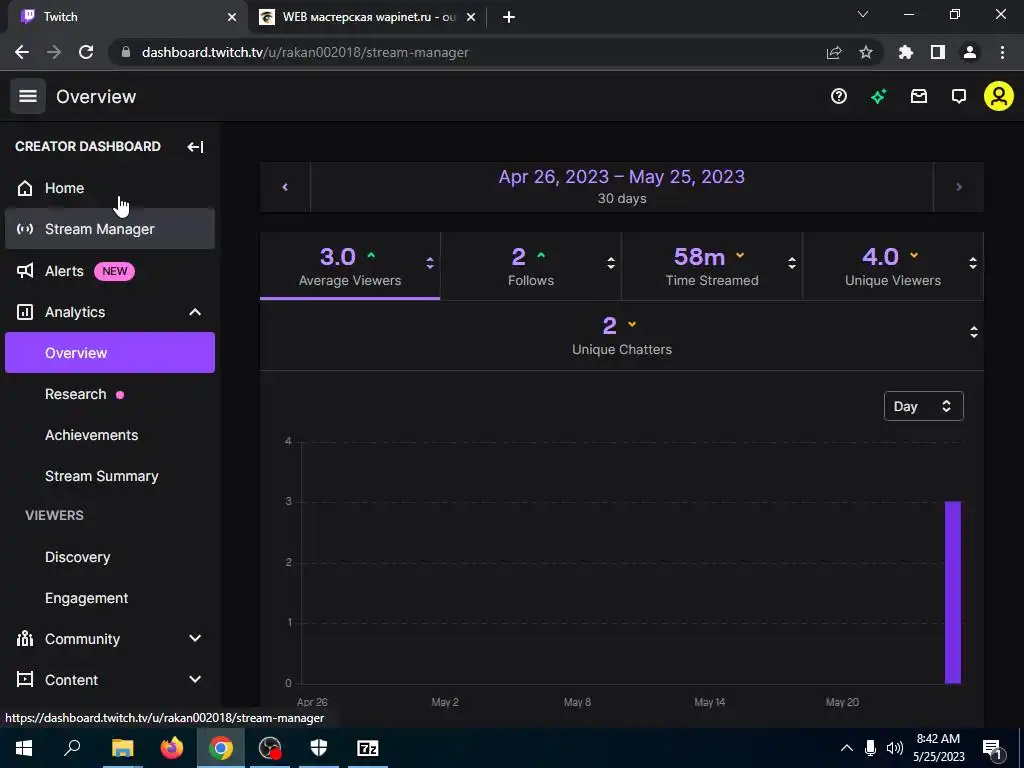Open the Whispers chat bubble icon
1024x768 pixels.
point(959,97)
